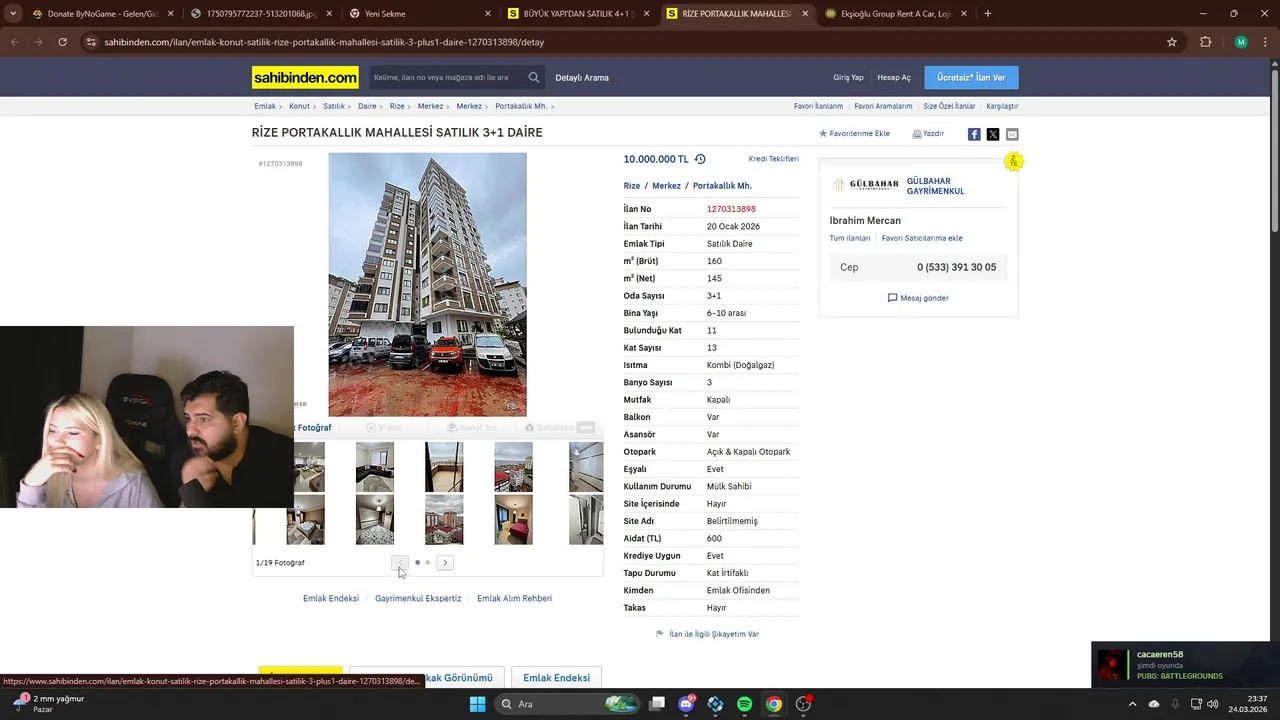
Task: Click the main building photo
Action: tap(427, 284)
